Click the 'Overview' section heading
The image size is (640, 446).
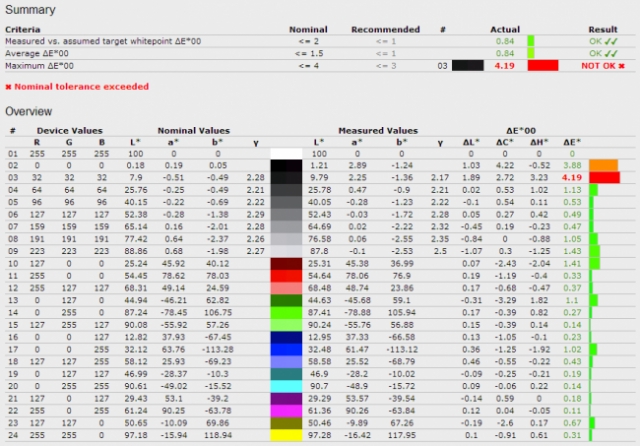point(30,111)
